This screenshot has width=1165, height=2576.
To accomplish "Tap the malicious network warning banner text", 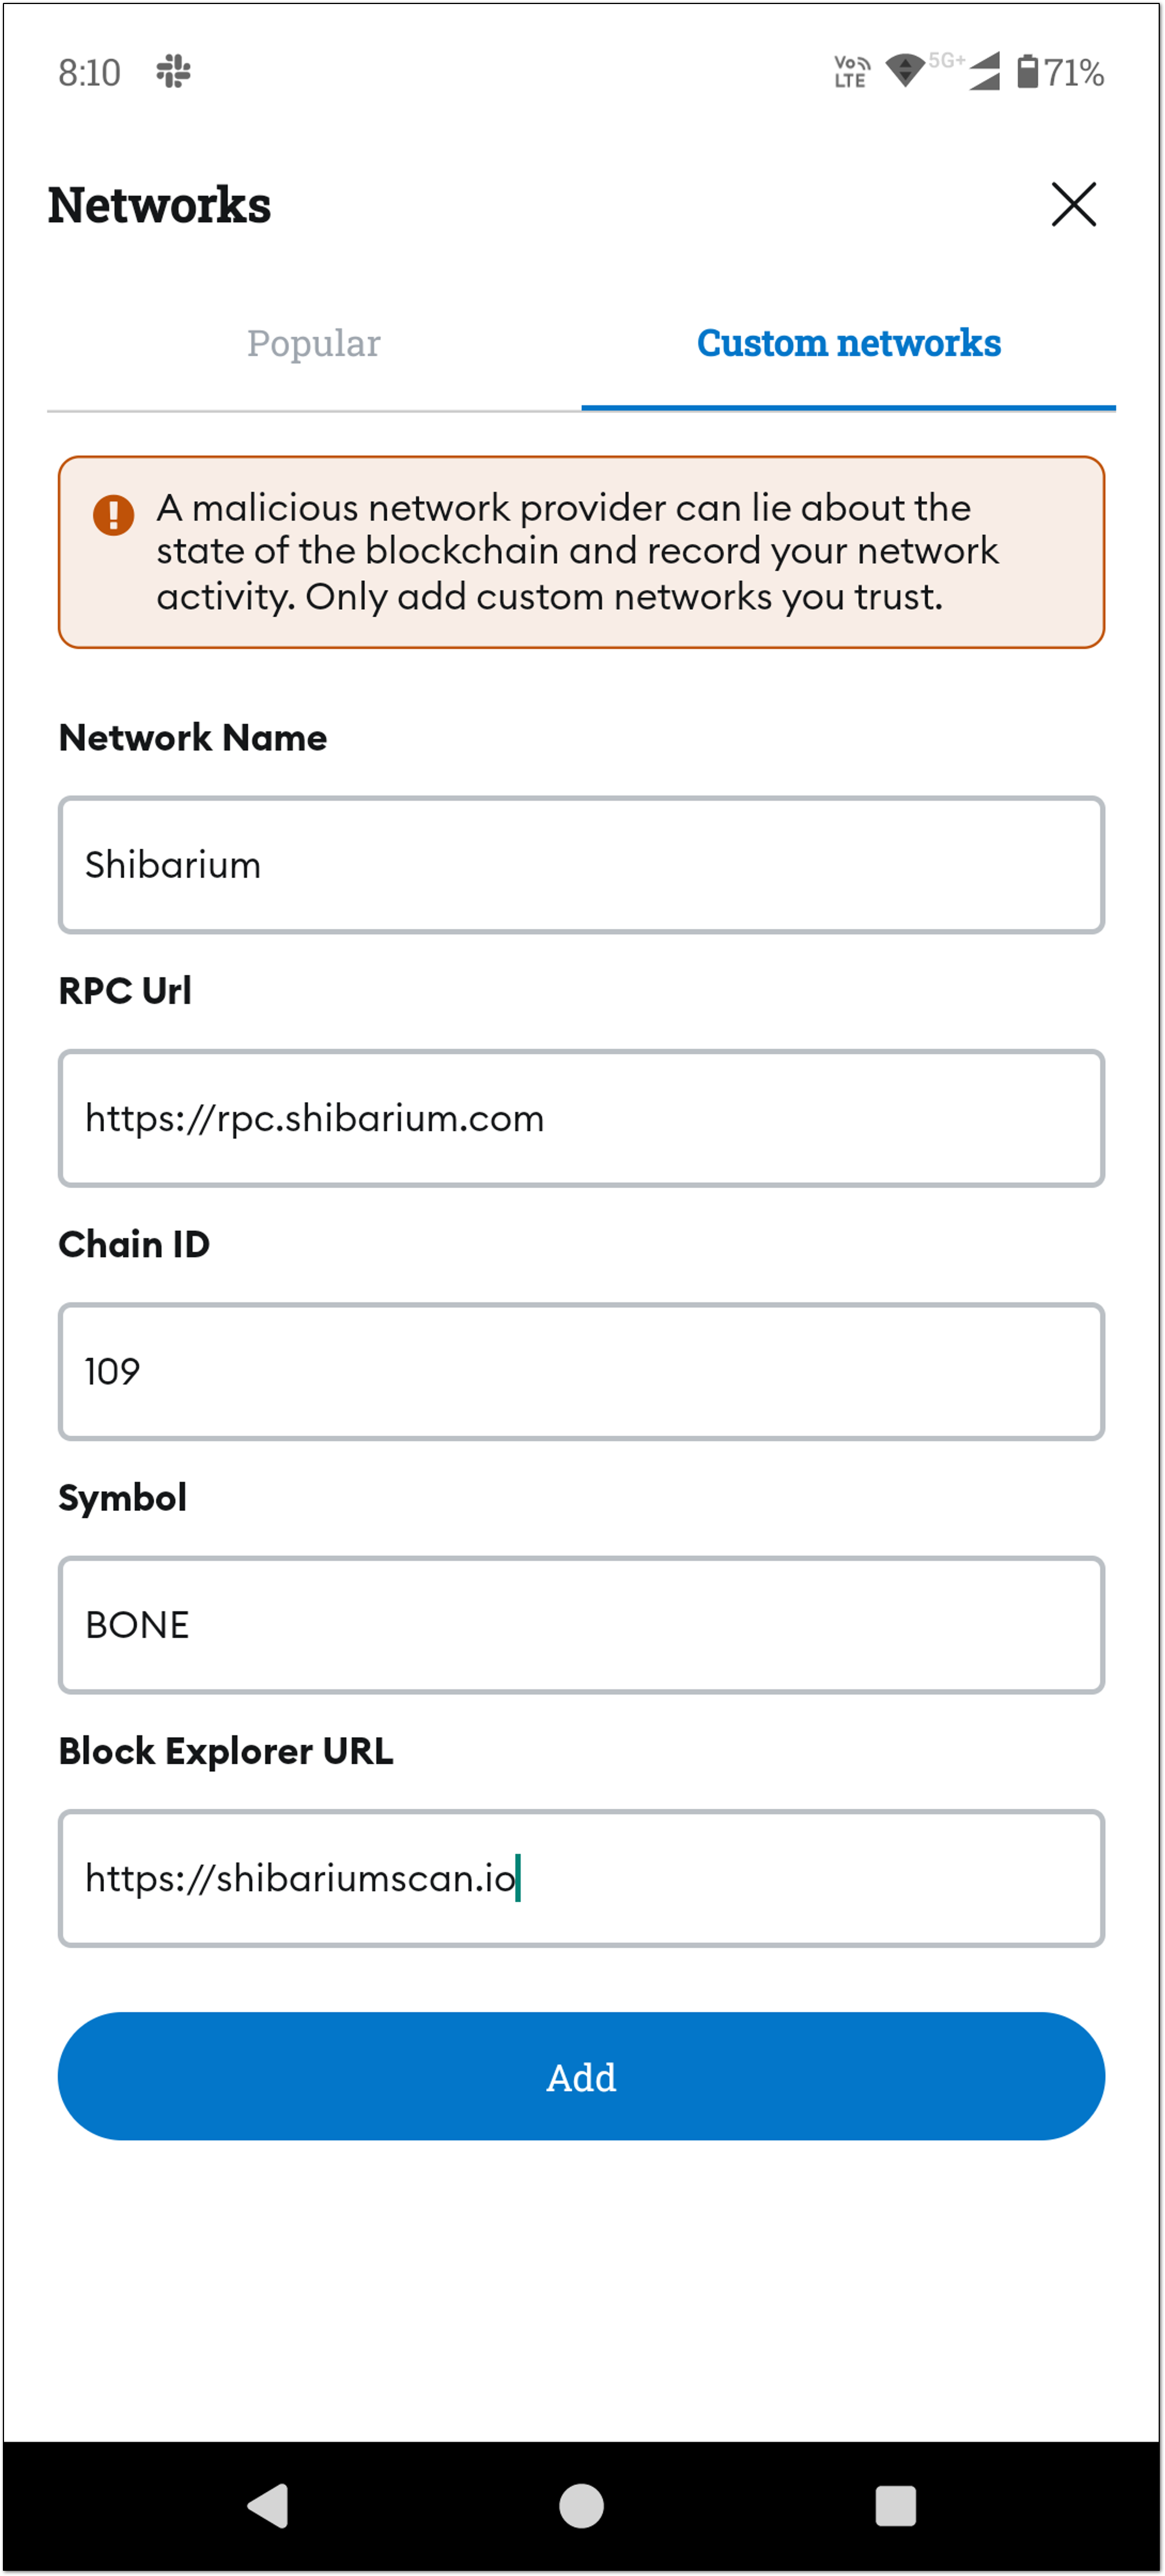I will tap(577, 552).
